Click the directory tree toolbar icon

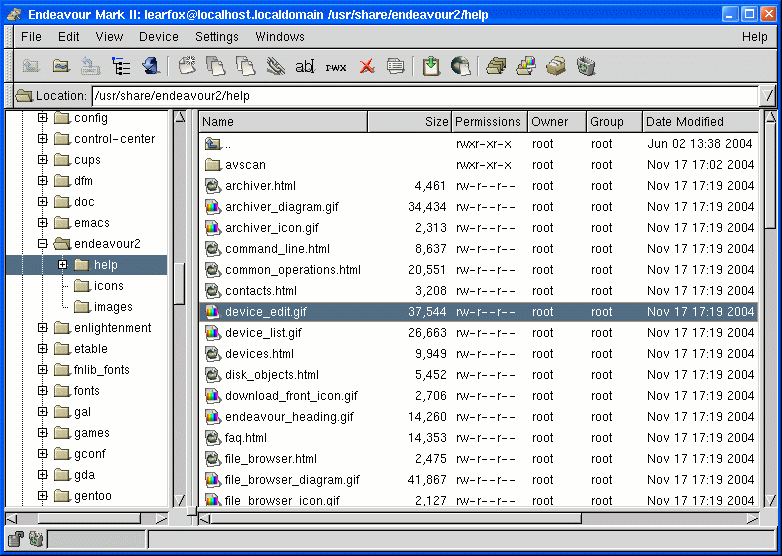(121, 67)
